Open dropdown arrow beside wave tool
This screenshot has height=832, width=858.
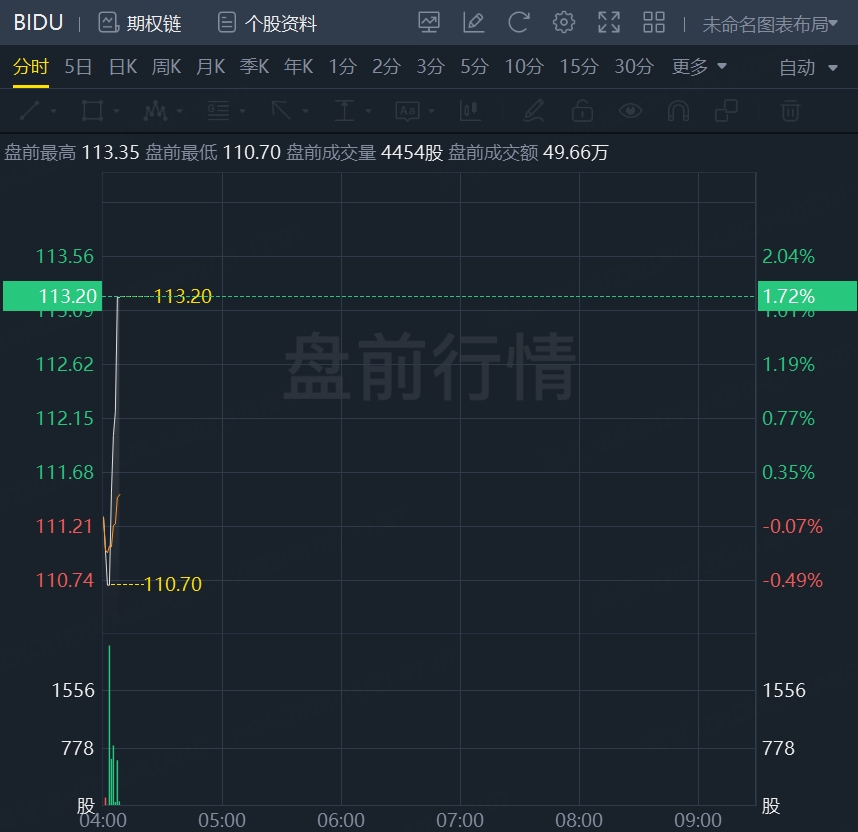click(x=179, y=111)
